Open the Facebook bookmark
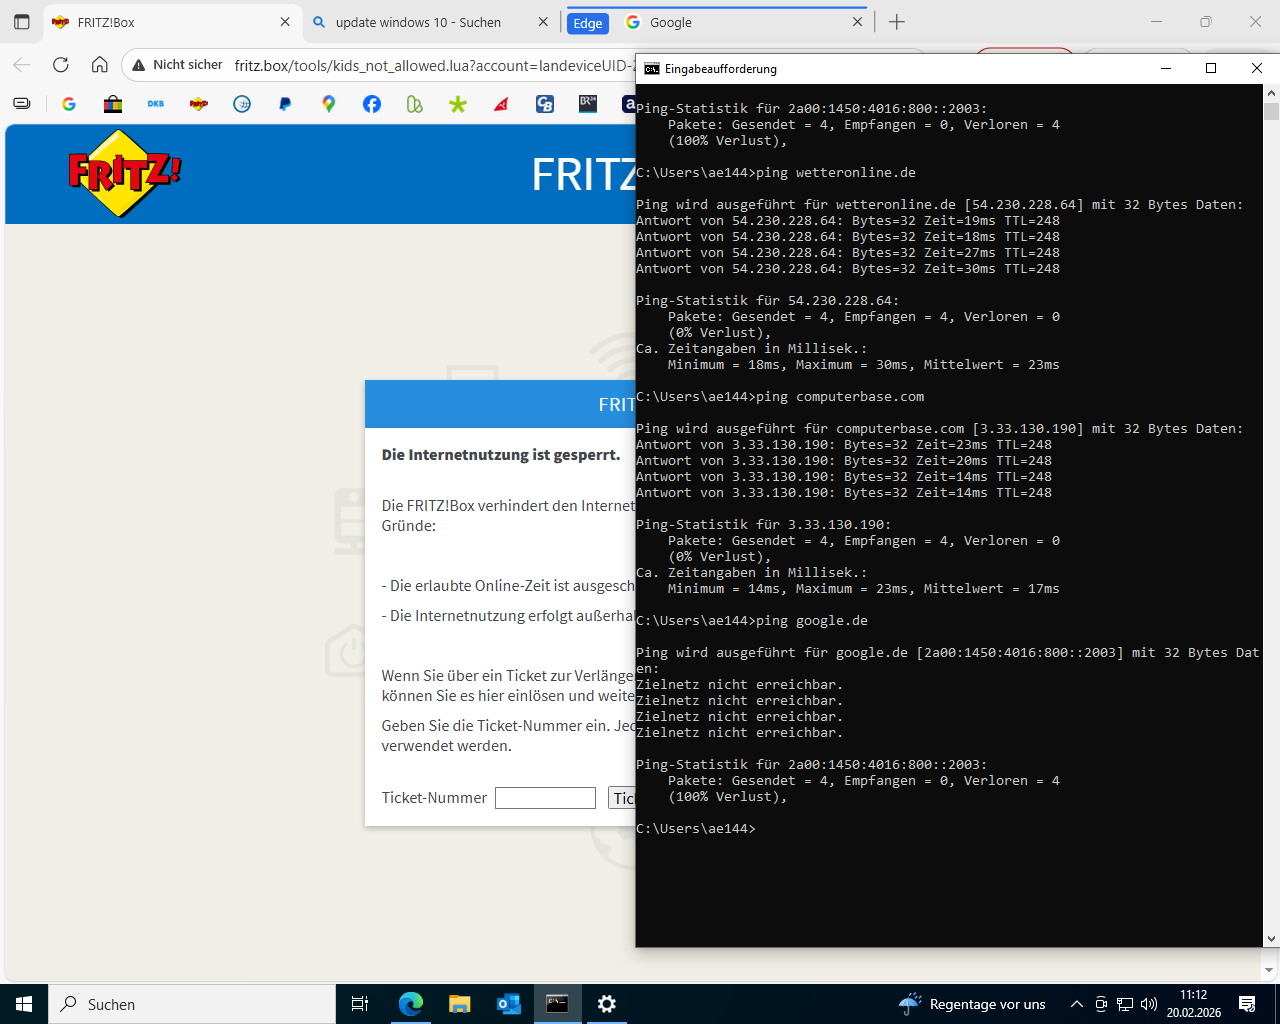 [x=372, y=104]
